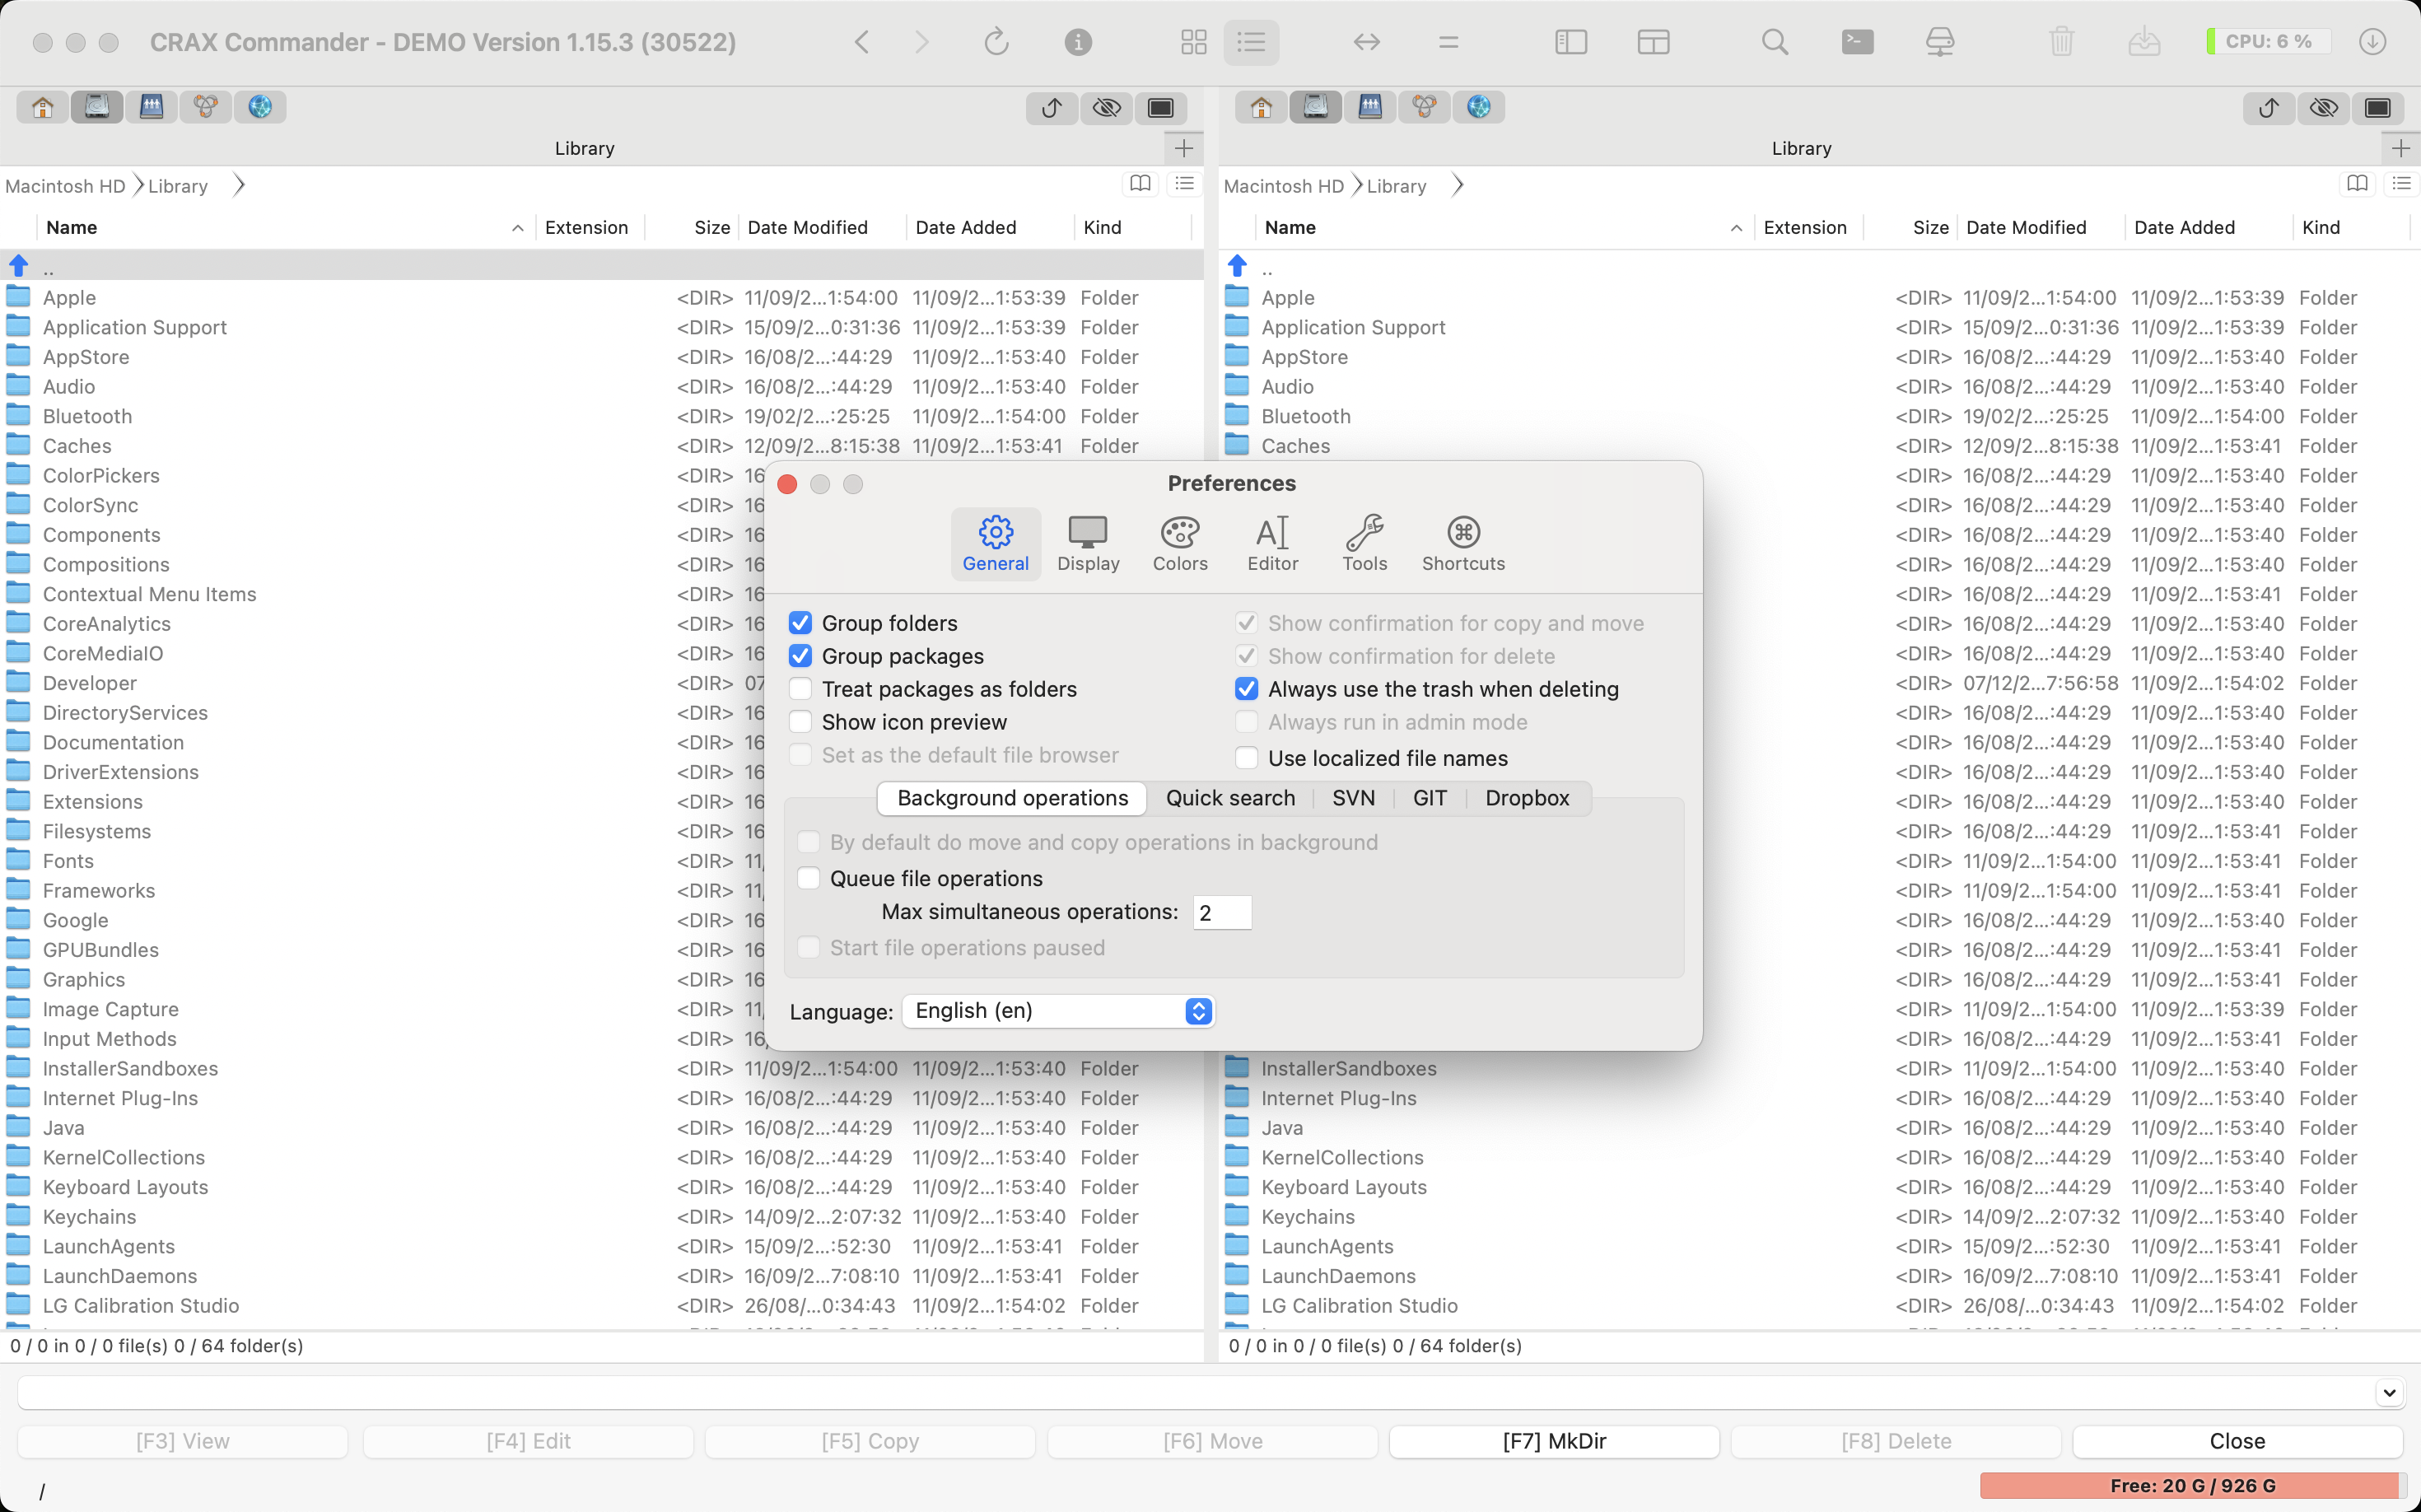Uncheck the Group folders checkbox

point(800,623)
